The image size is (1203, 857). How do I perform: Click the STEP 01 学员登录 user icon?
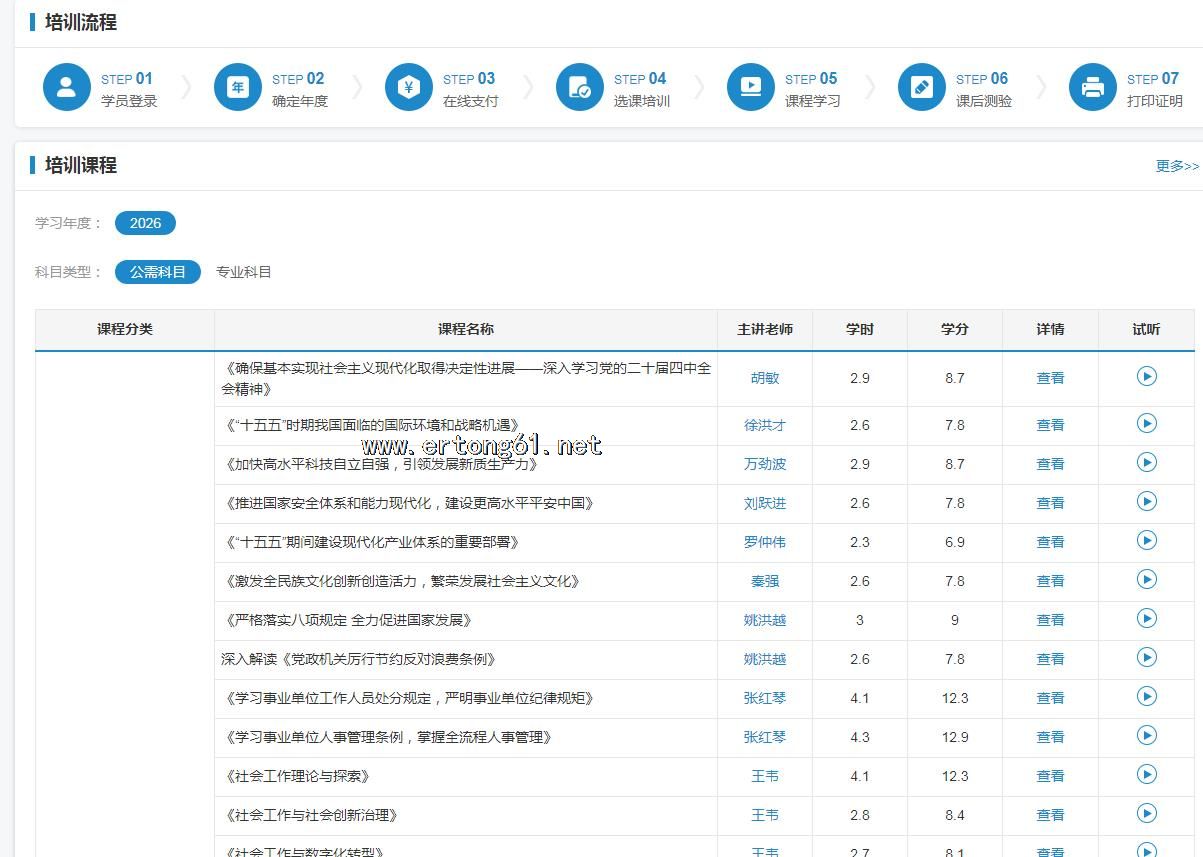(x=67, y=88)
